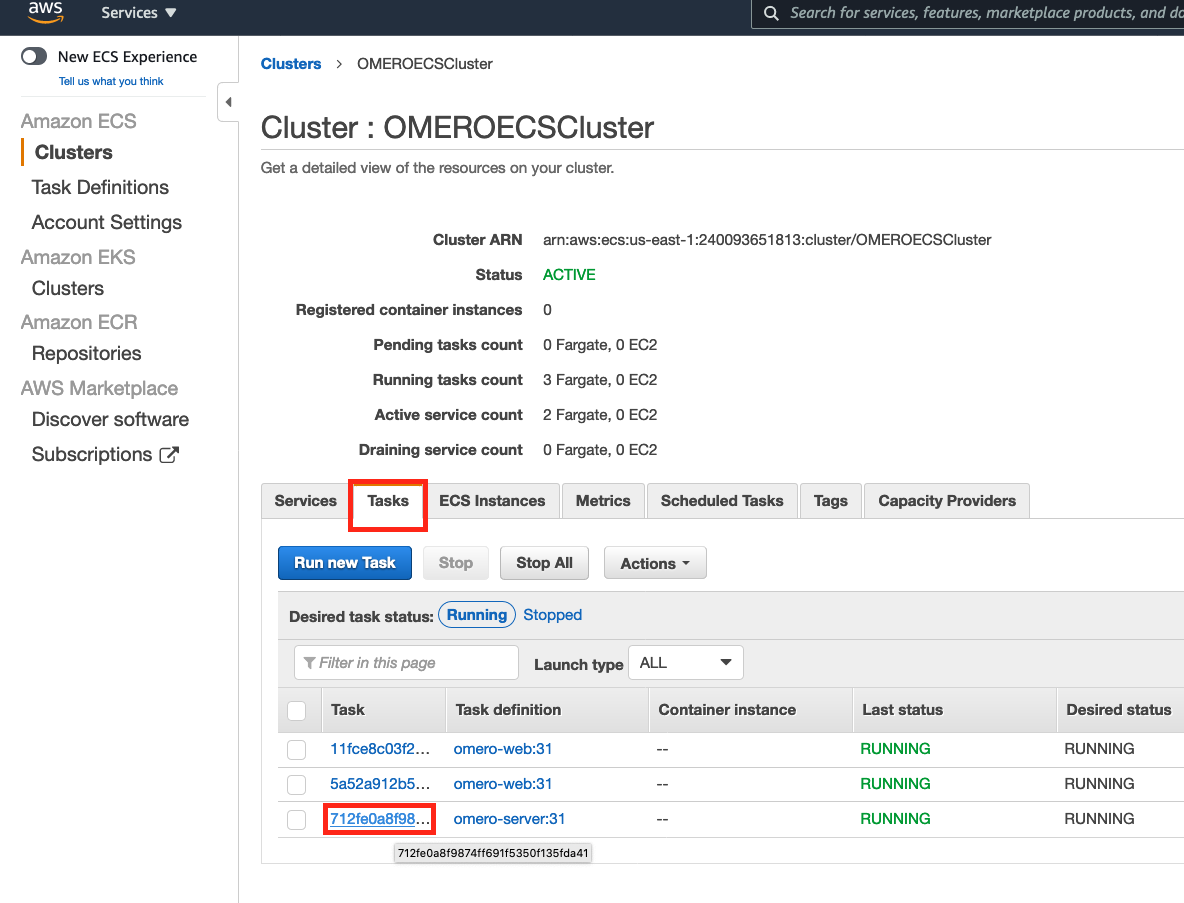Click '2 Fargate, 0 EC2' active service value
Image resolution: width=1184 pixels, height=903 pixels.
click(x=600, y=415)
